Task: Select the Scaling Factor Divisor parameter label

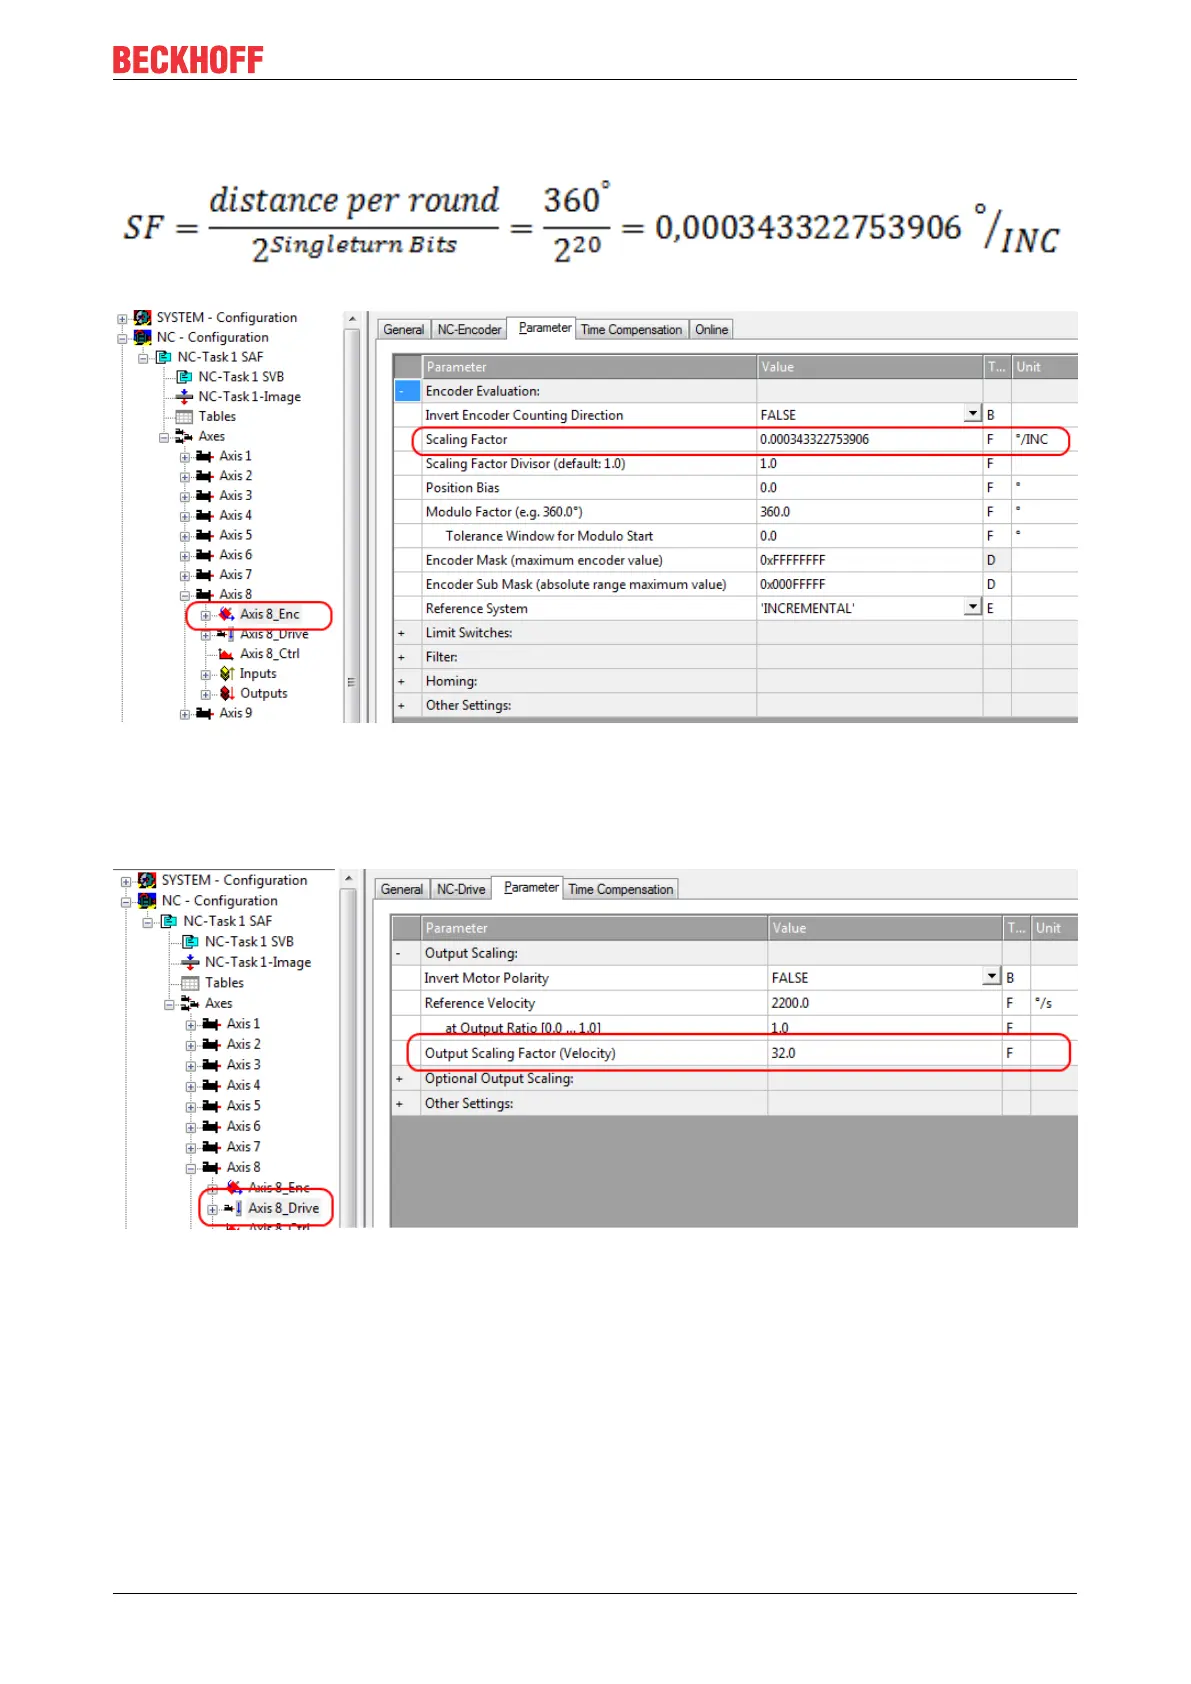Action: pos(525,464)
